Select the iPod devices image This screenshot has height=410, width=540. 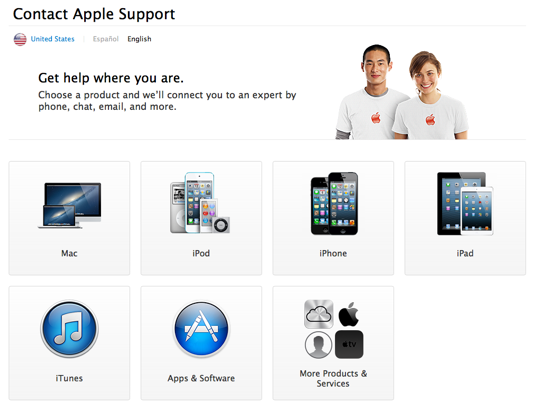pos(200,203)
